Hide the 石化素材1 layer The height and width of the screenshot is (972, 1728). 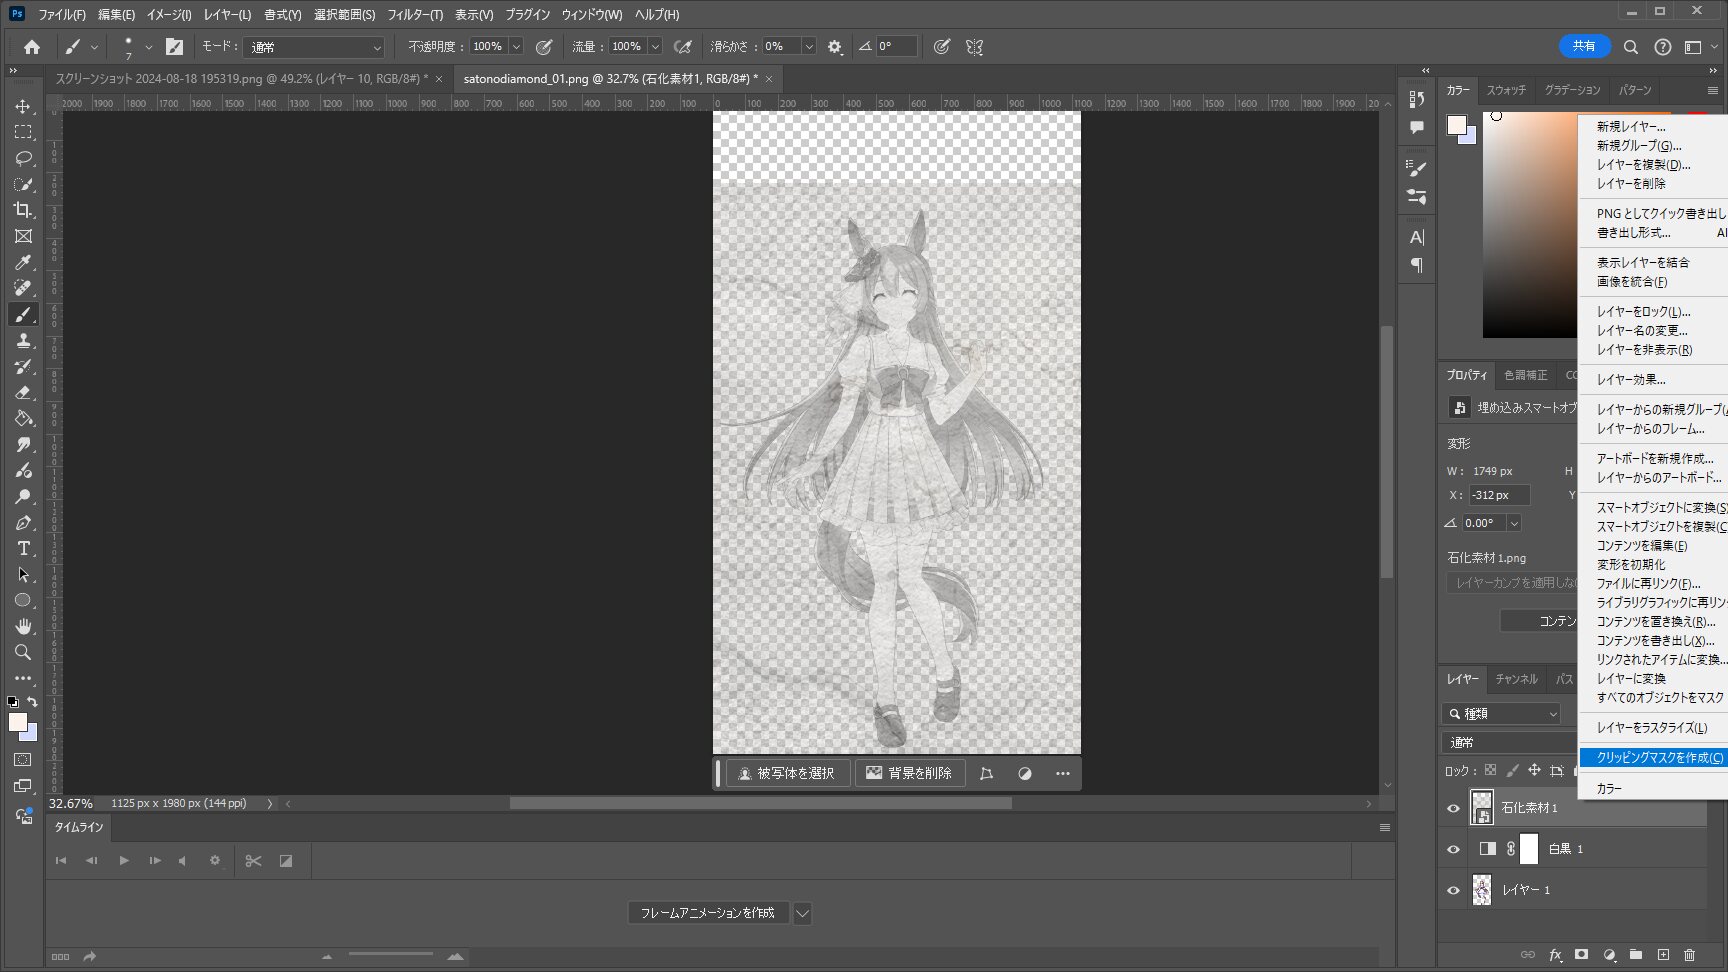(x=1453, y=808)
